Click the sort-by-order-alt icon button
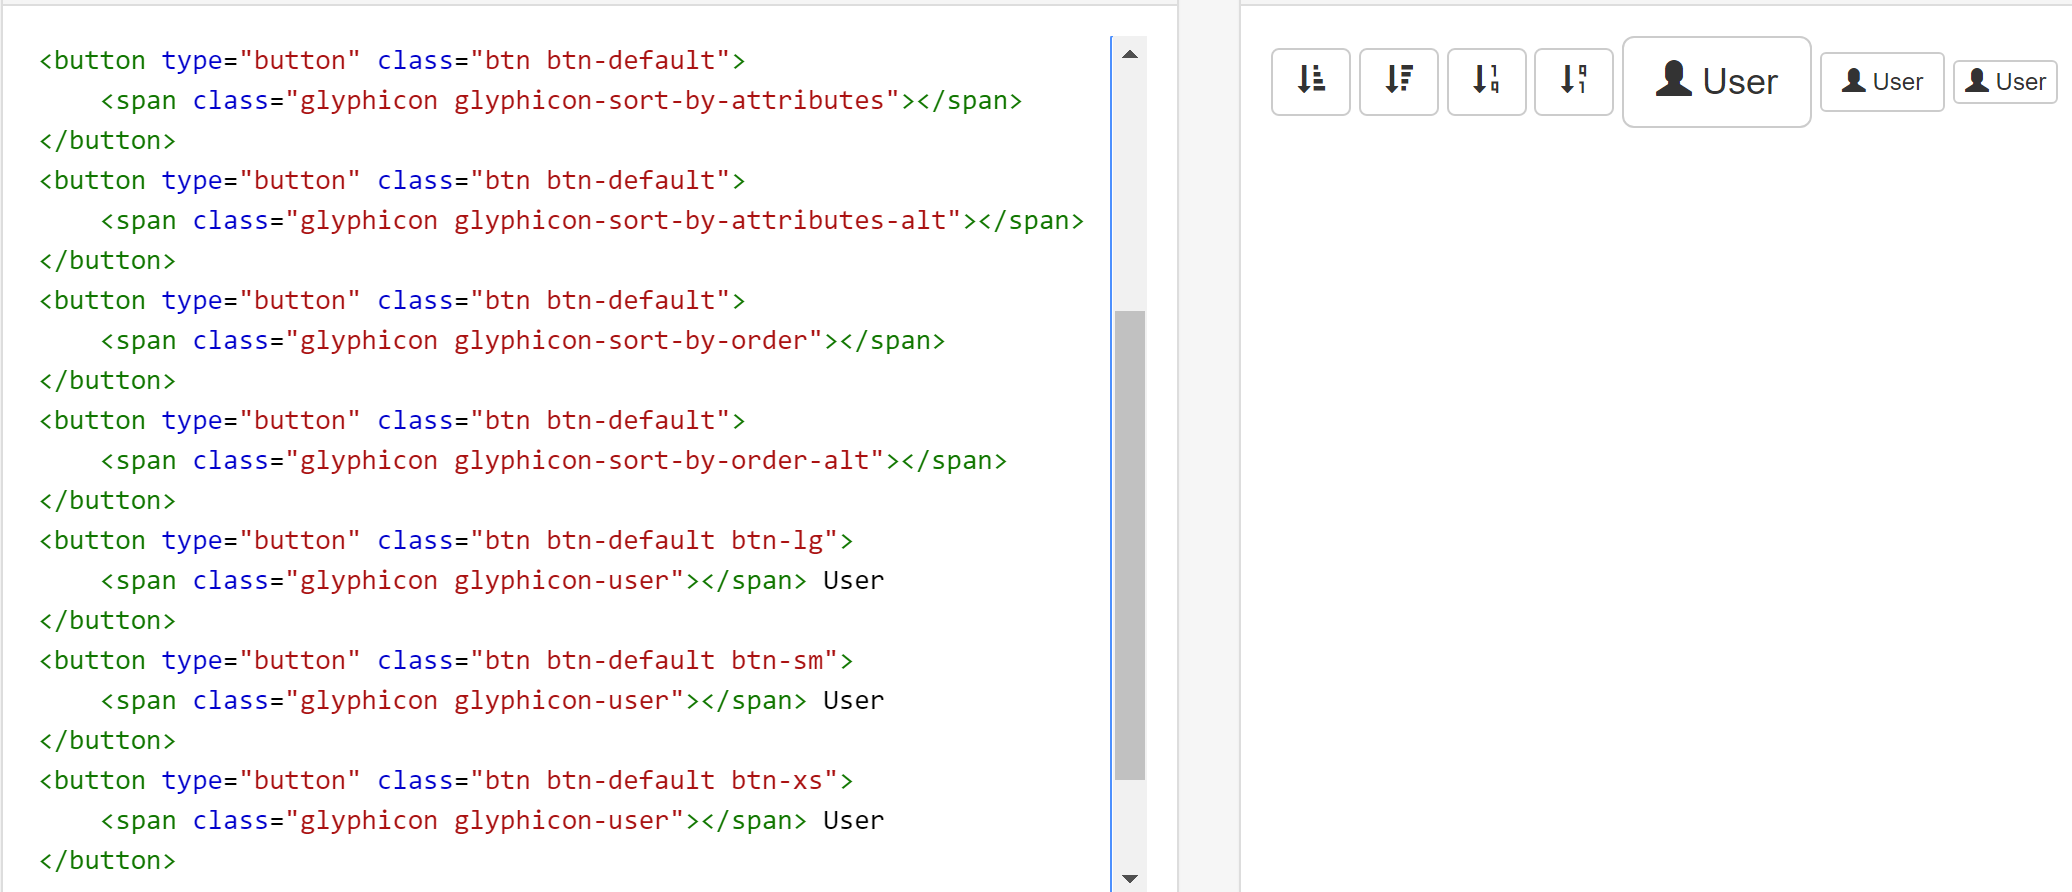The image size is (2072, 892). 1574,81
